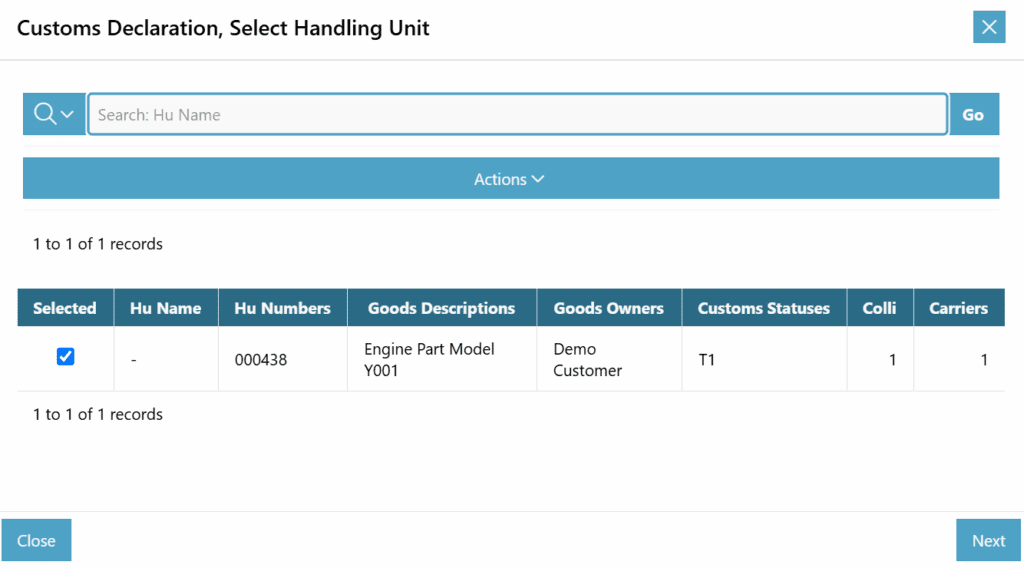Click the Hu number 000438 cell

pyautogui.click(x=261, y=360)
